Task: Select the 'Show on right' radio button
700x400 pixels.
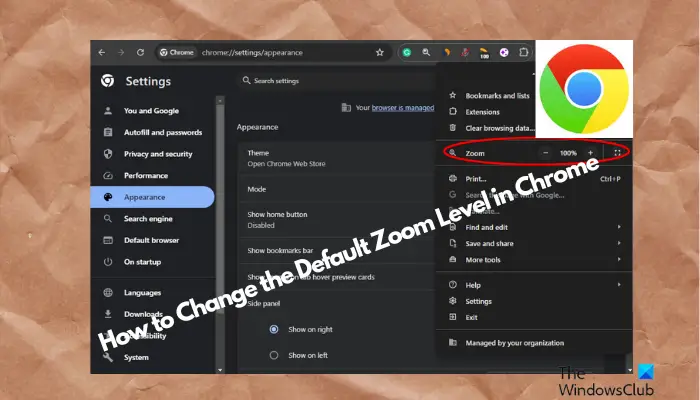Action: 274,329
